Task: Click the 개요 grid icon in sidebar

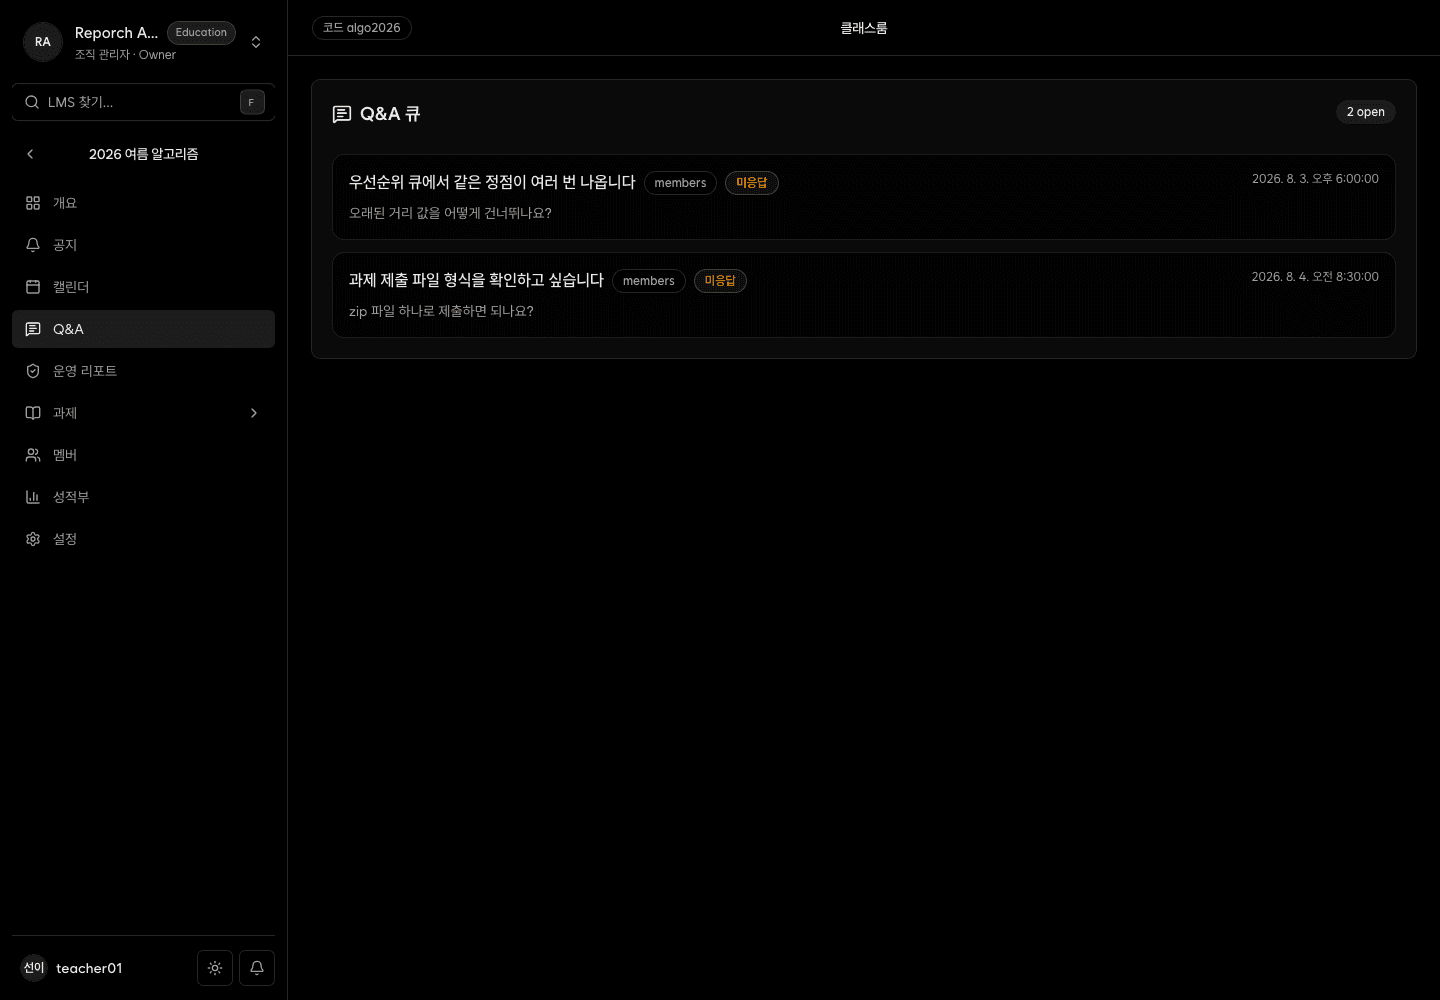Action: [x=33, y=203]
